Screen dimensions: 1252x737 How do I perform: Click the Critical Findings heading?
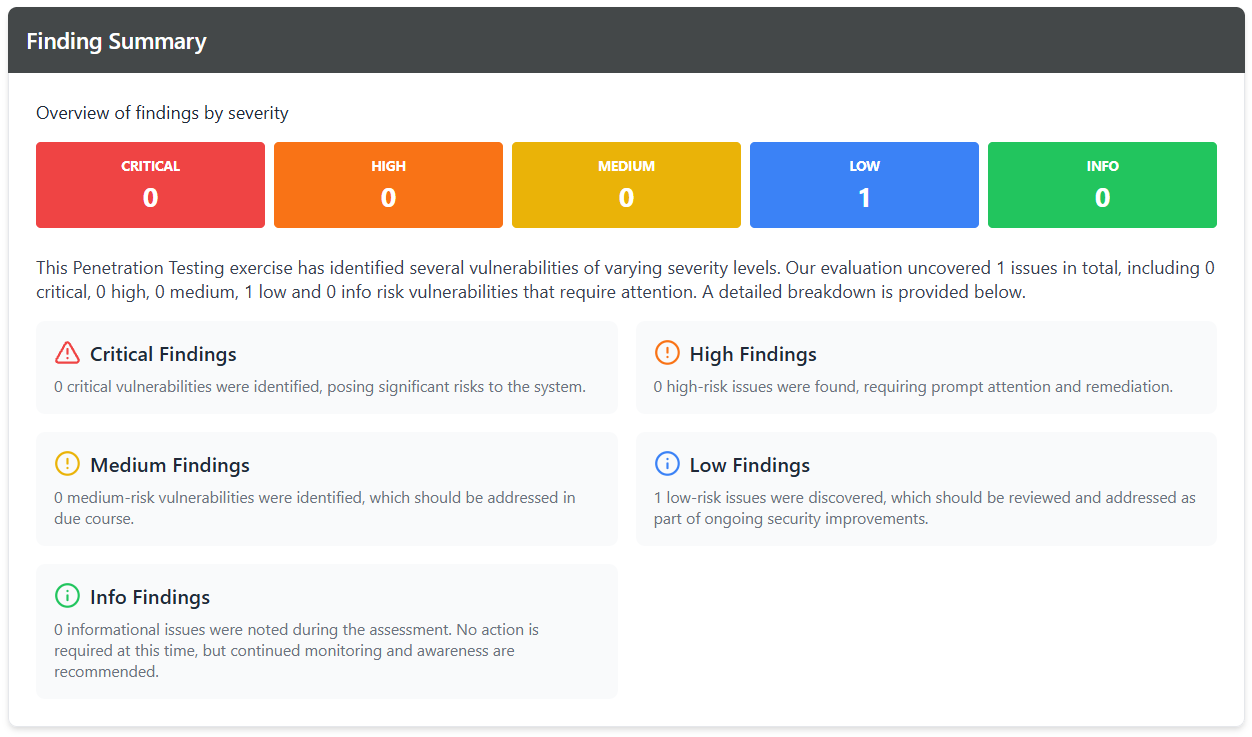(x=163, y=354)
